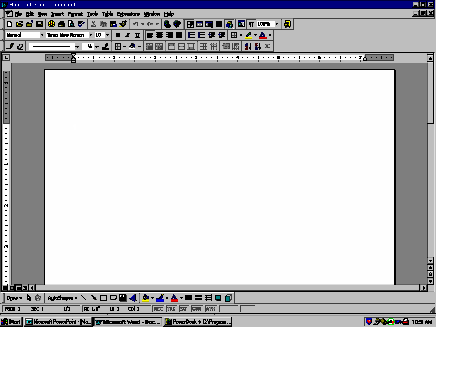Click the Windows Start button
The width and height of the screenshot is (458, 366).
coord(11,322)
